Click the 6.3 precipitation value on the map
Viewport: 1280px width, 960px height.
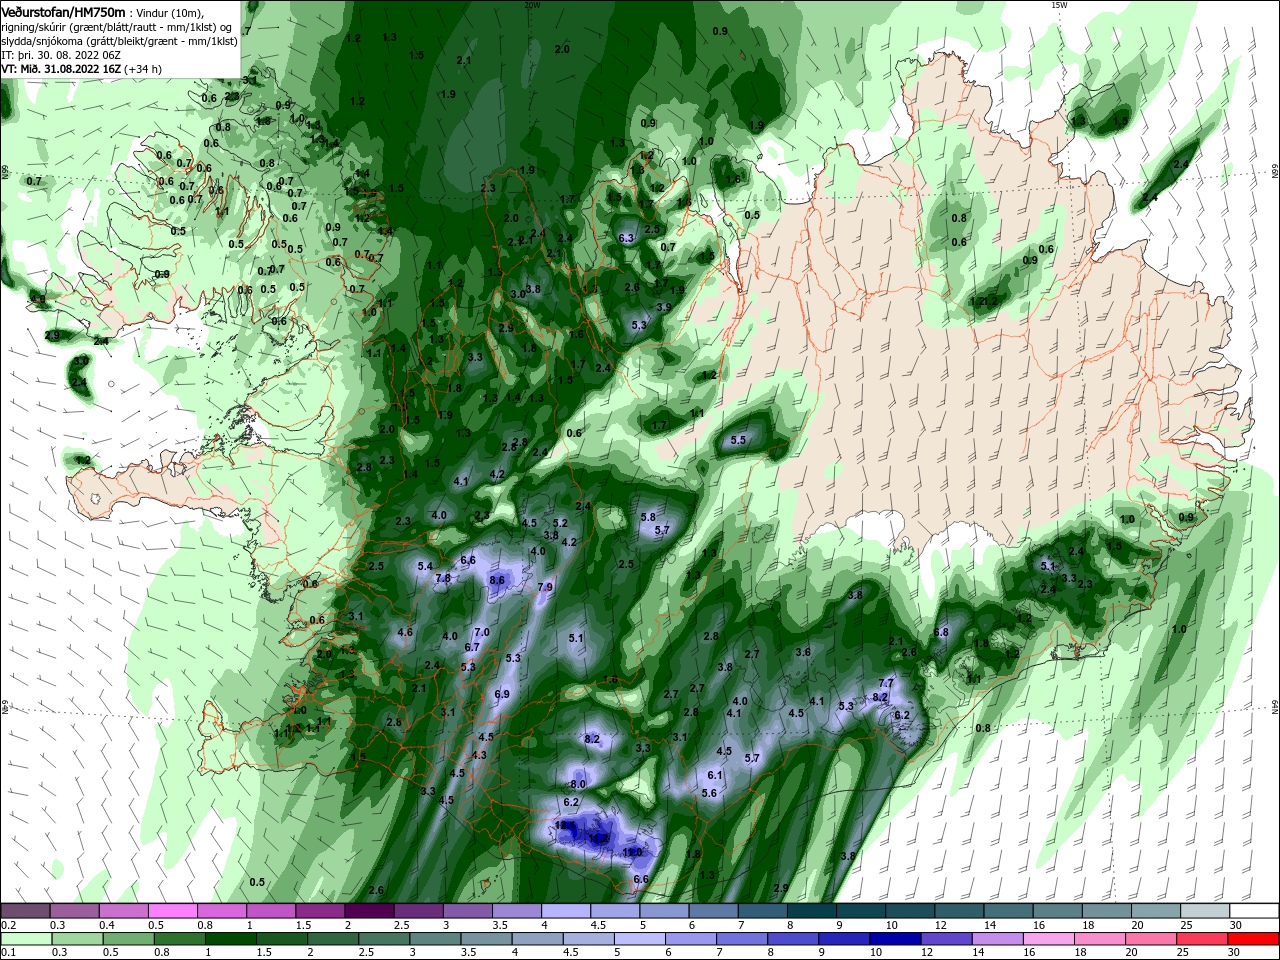[627, 238]
